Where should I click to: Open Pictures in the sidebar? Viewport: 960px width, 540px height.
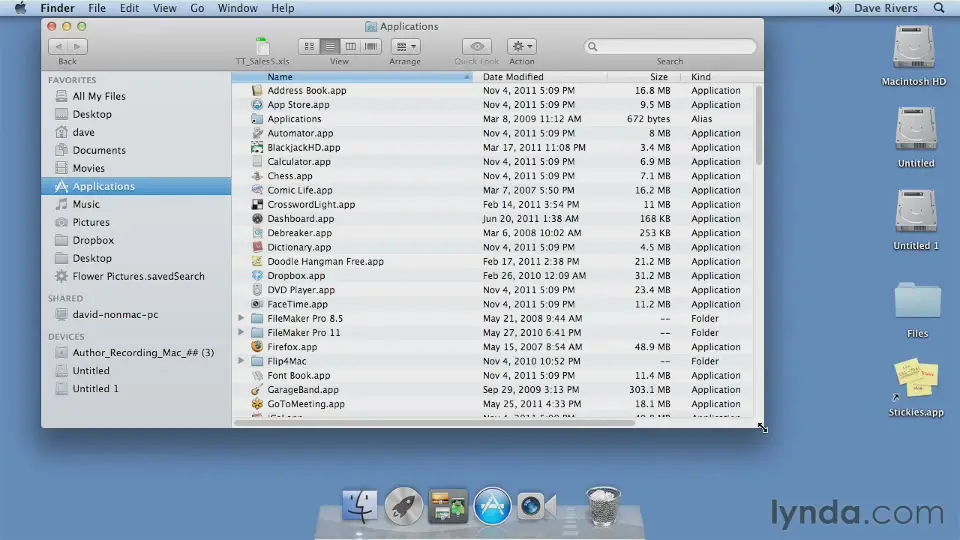point(91,222)
